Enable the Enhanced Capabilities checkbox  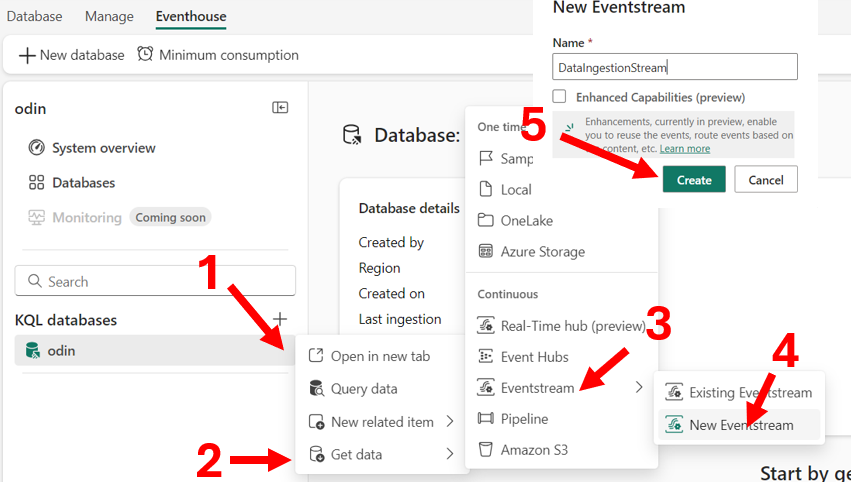(560, 97)
